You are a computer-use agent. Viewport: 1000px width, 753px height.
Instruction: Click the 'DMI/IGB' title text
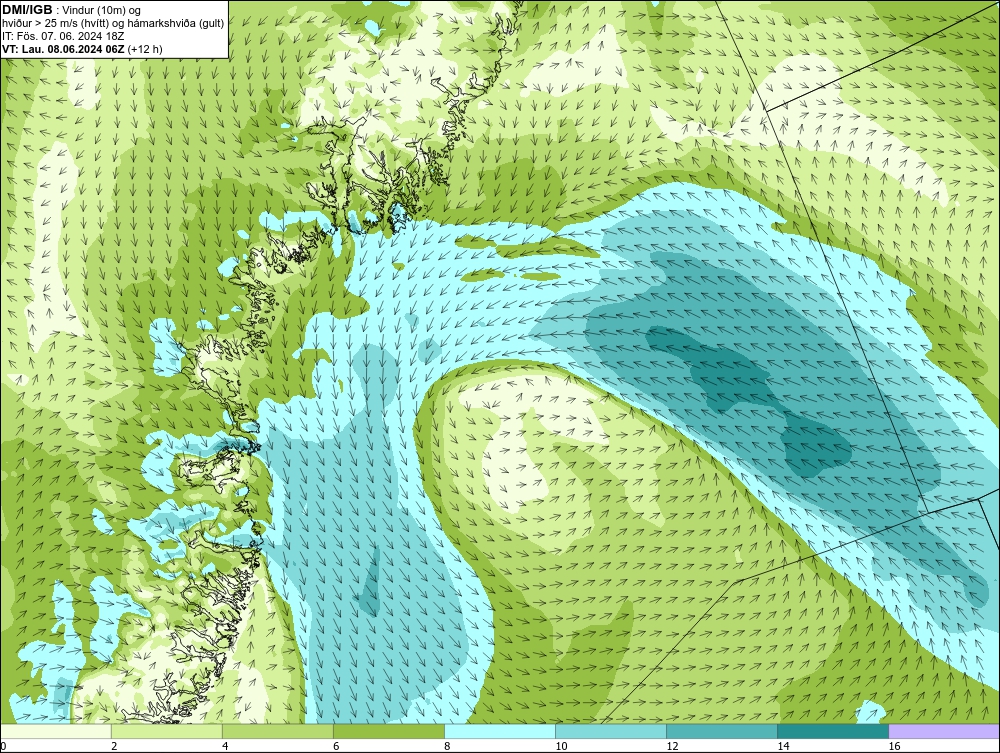tap(27, 10)
